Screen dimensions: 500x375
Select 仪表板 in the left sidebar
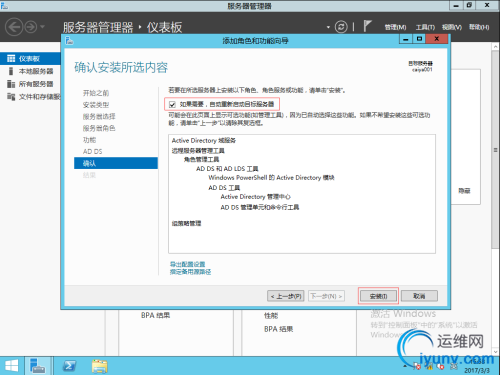(x=30, y=59)
